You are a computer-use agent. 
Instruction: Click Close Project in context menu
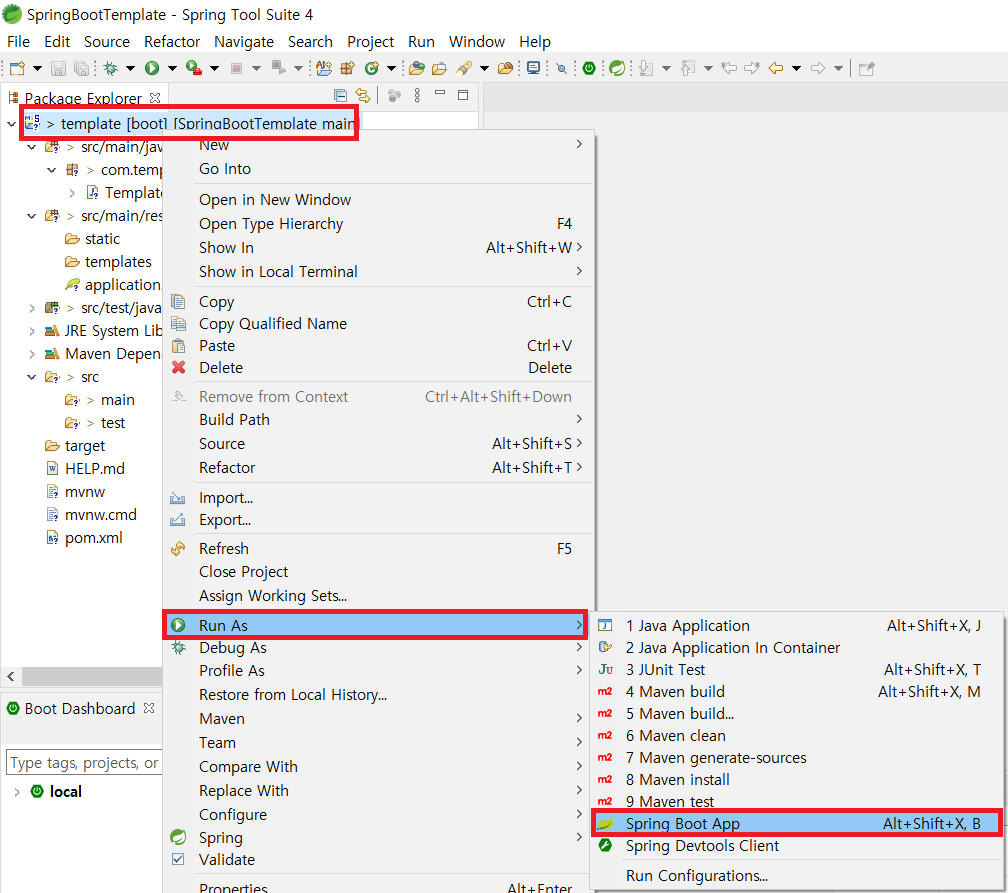tap(378, 572)
